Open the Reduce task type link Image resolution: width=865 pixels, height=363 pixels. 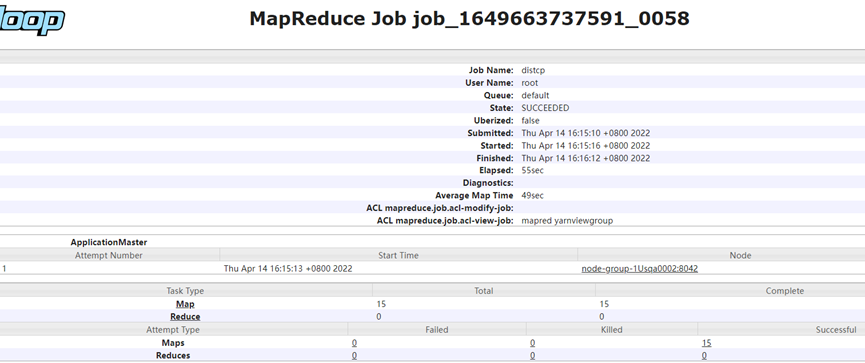click(x=185, y=317)
